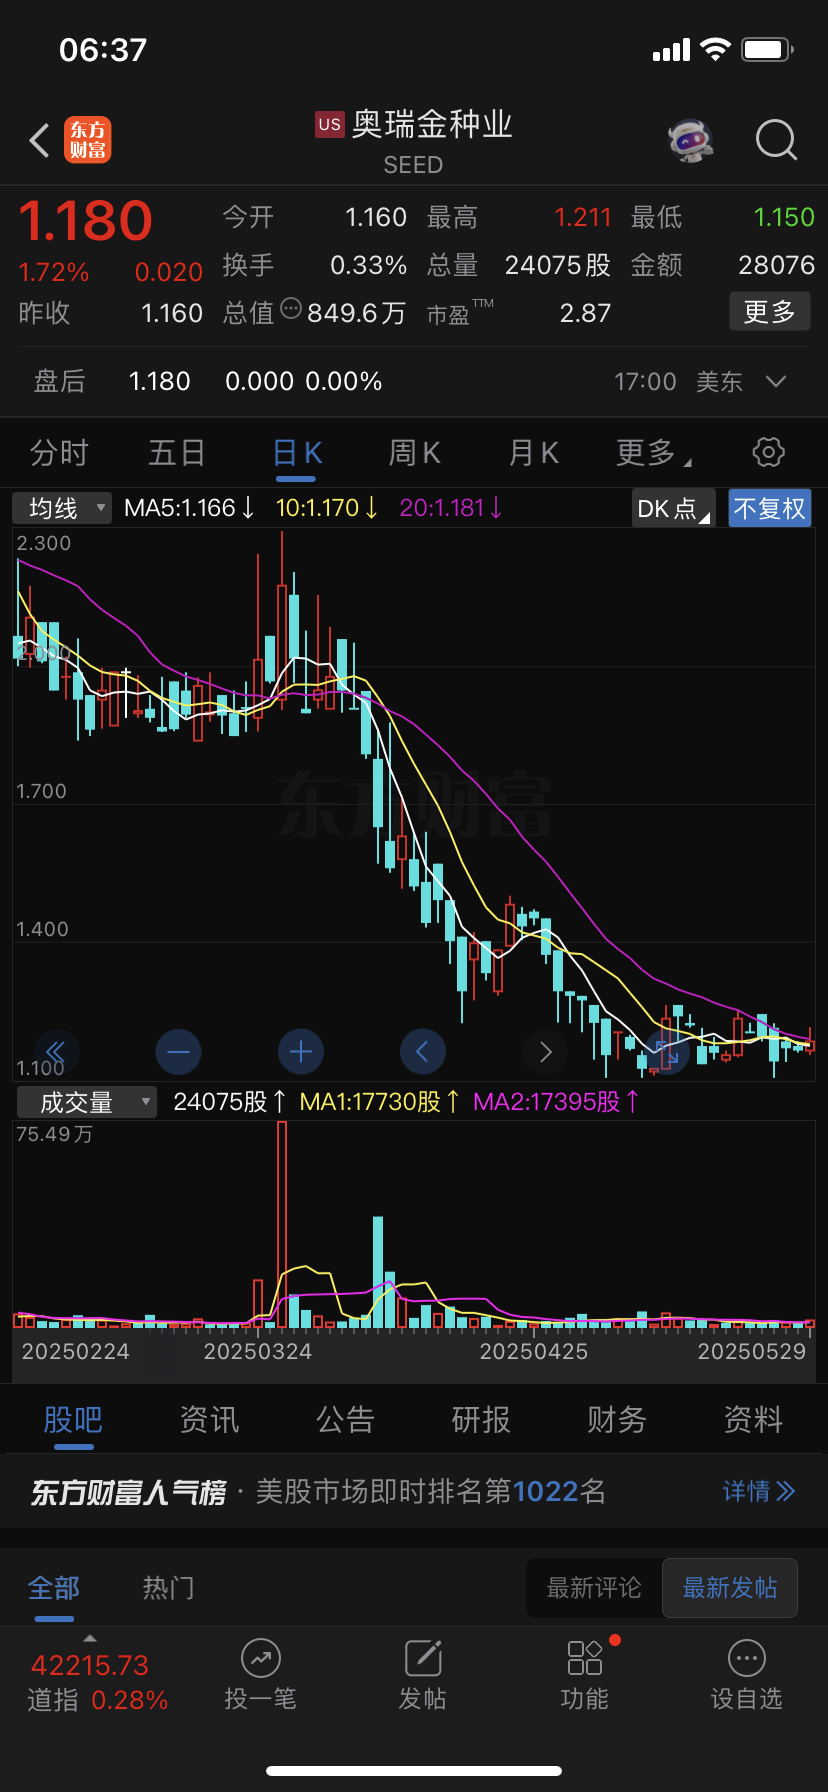Select the 全部 posts tab
Image resolution: width=828 pixels, height=1792 pixels.
point(54,1588)
